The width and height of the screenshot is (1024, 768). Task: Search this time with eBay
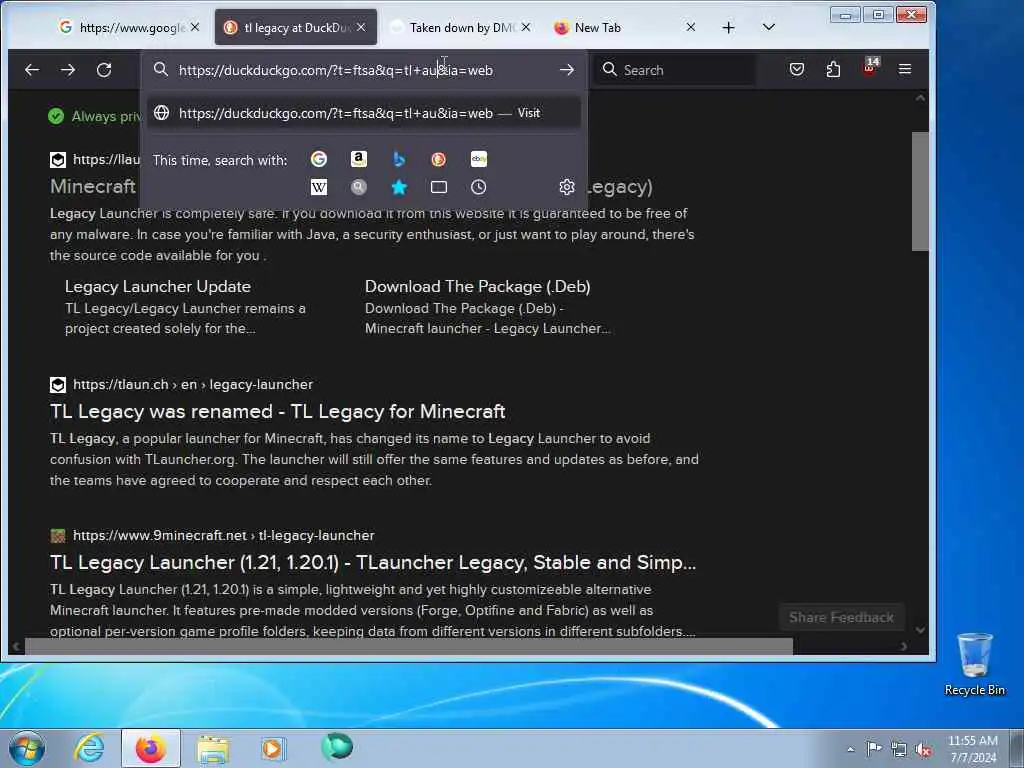(479, 159)
